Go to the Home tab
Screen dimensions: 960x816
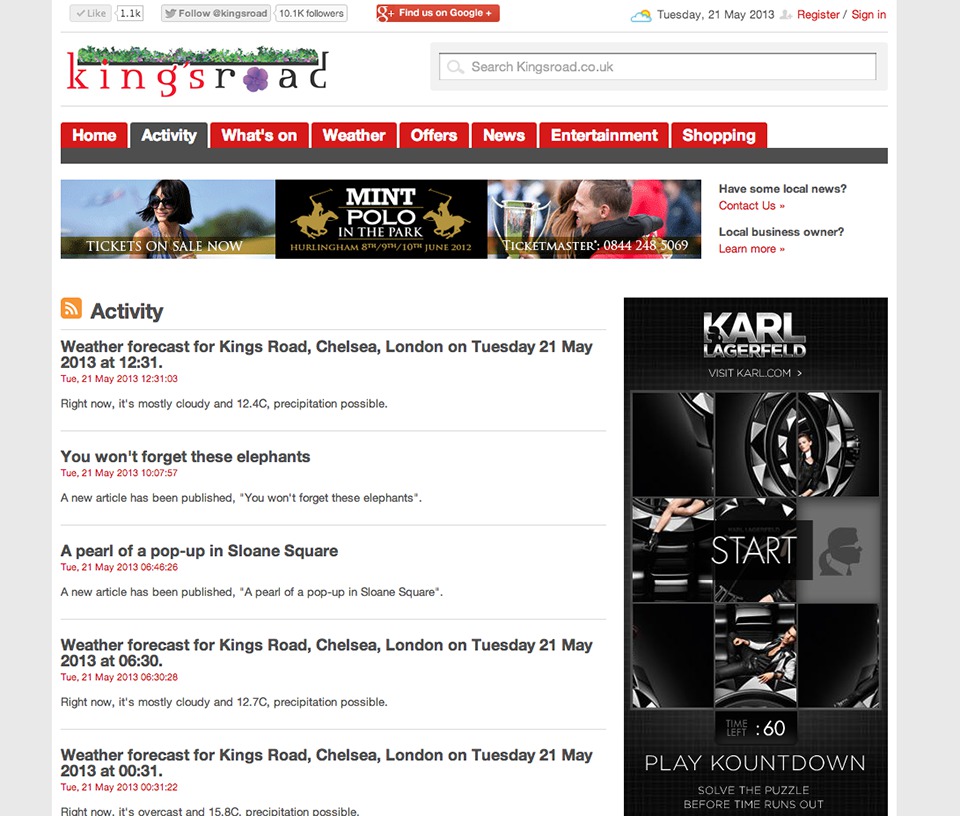point(94,135)
